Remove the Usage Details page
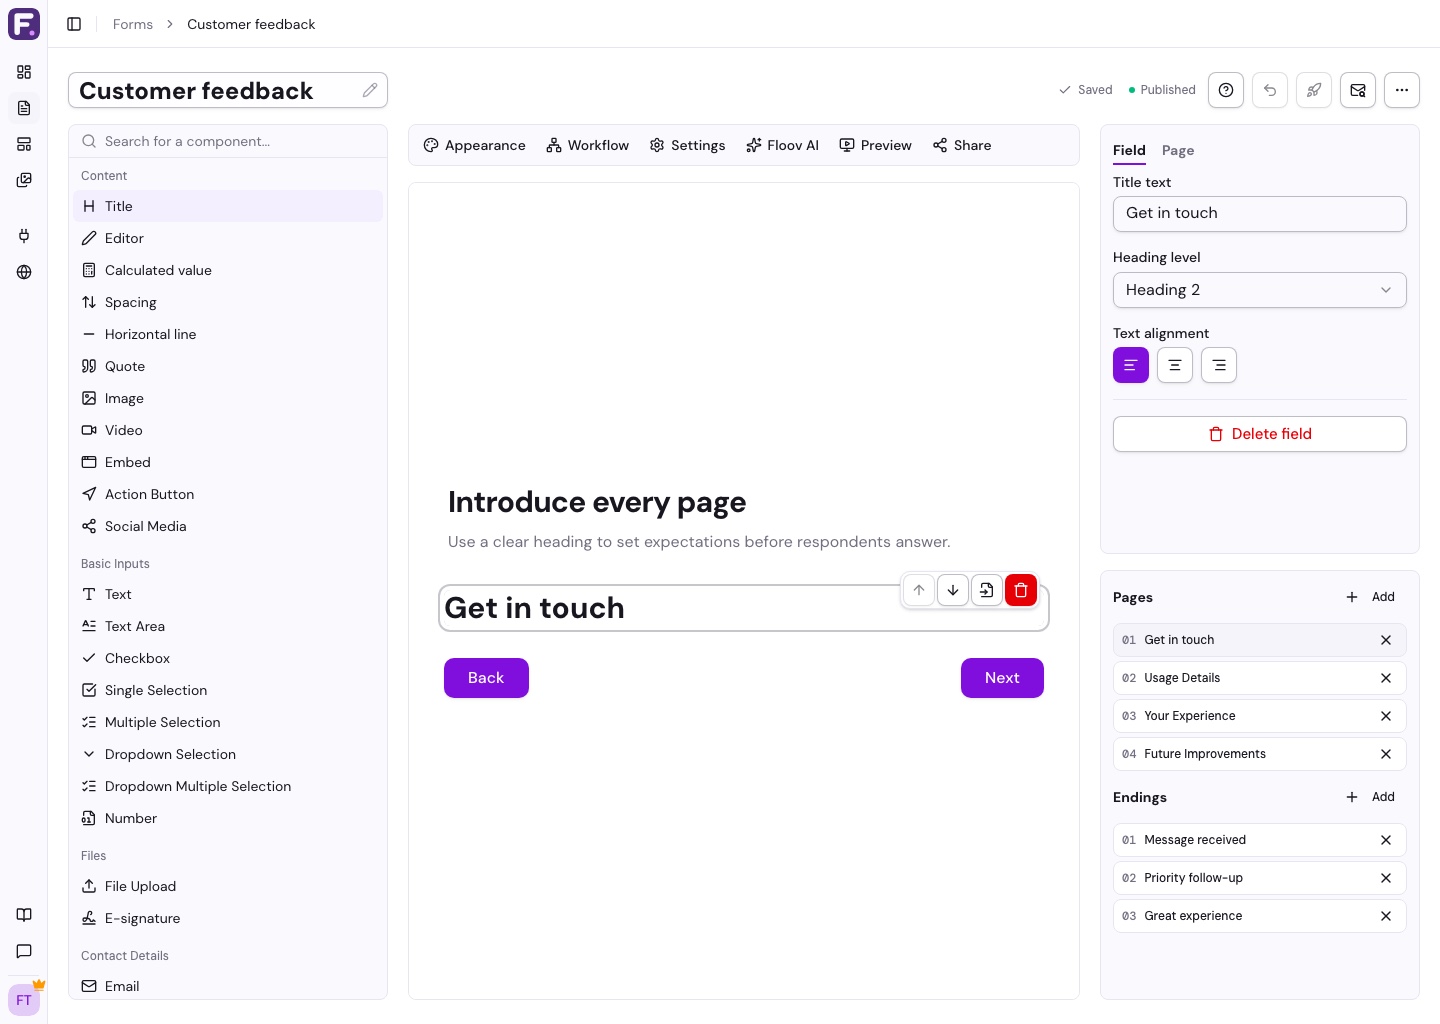This screenshot has height=1024, width=1440. pyautogui.click(x=1386, y=678)
